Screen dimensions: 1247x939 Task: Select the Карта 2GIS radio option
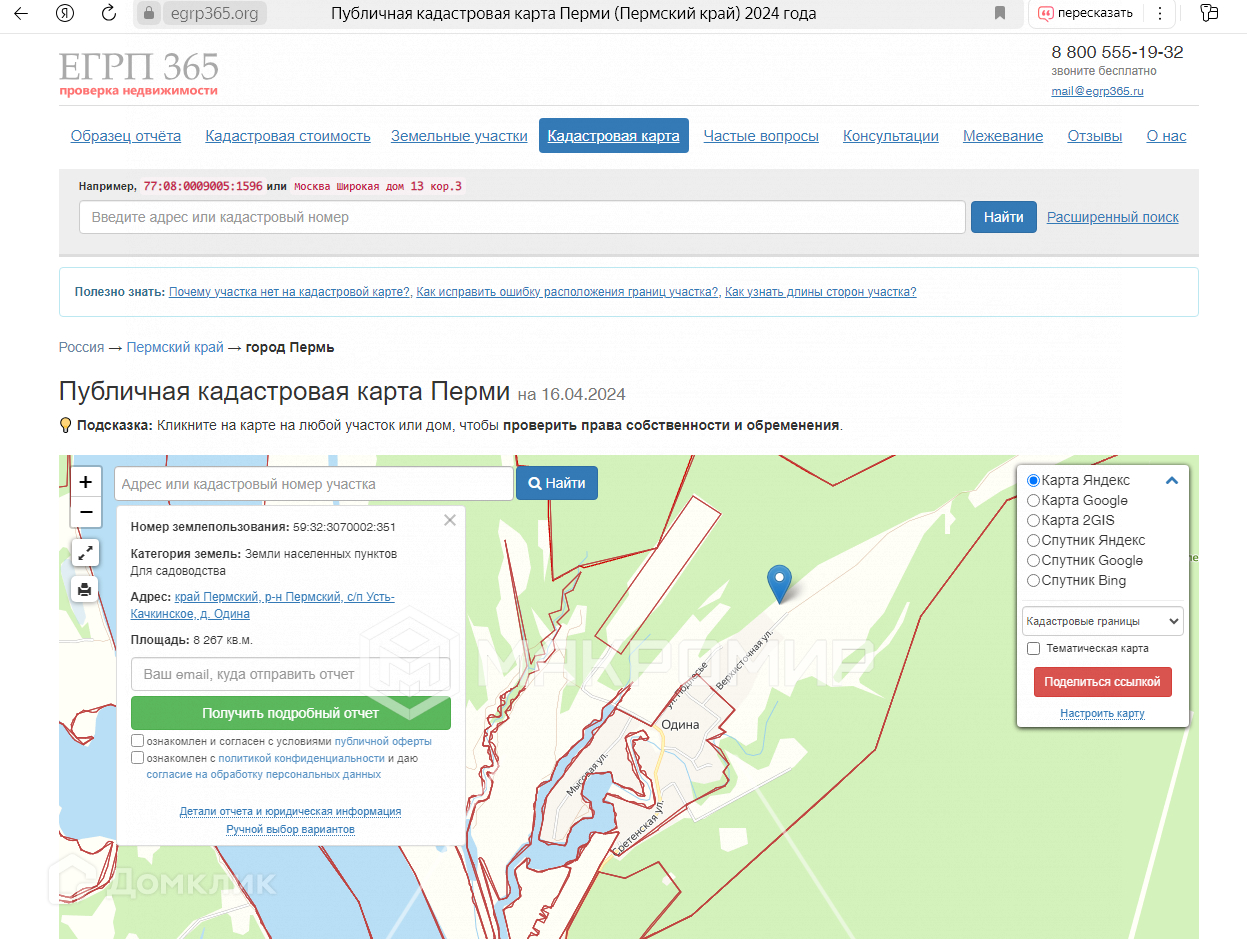point(1034,520)
